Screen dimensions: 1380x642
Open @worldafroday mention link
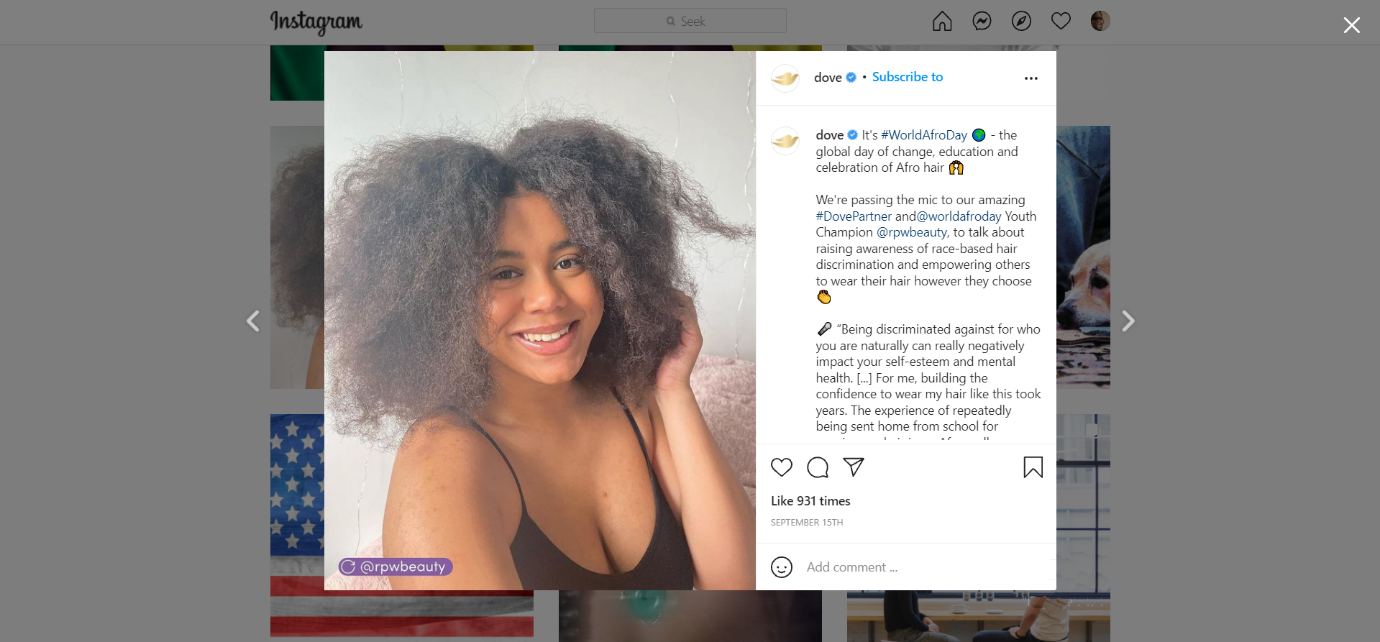(959, 216)
